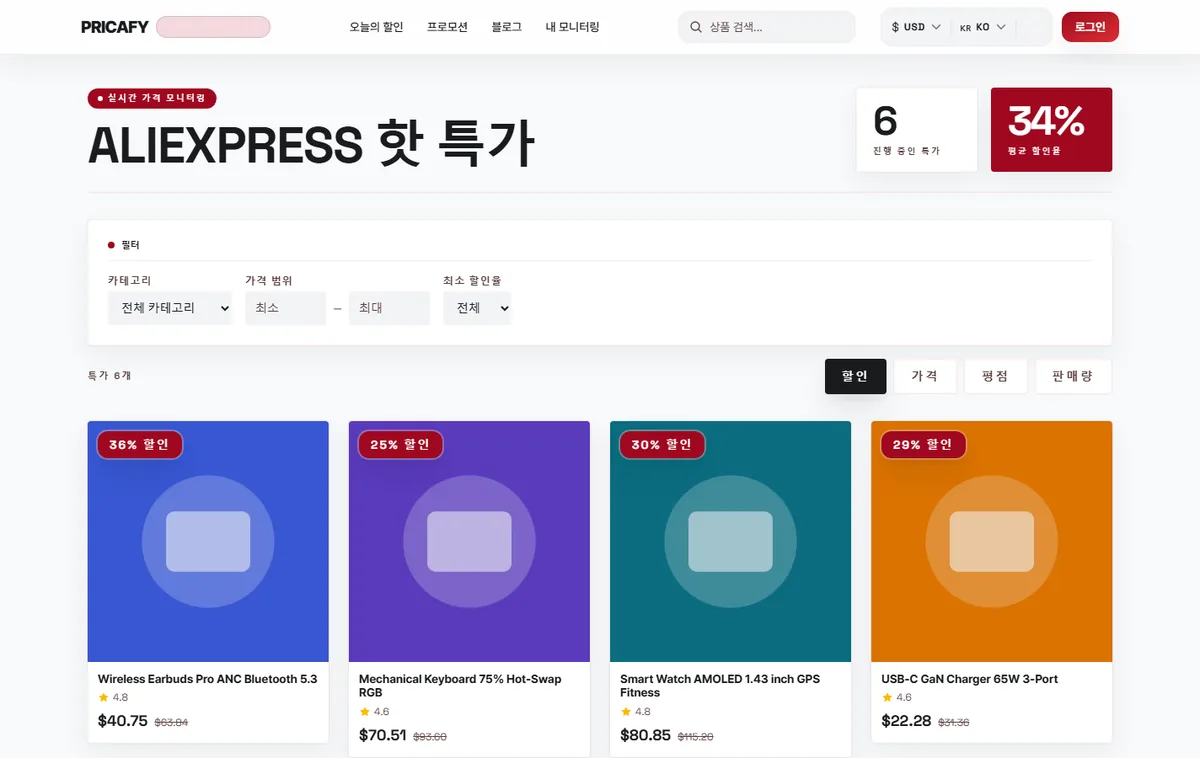Click the 진행 중인 특가 stat card
Viewport: 1200px width, 758px height.
click(x=917, y=130)
